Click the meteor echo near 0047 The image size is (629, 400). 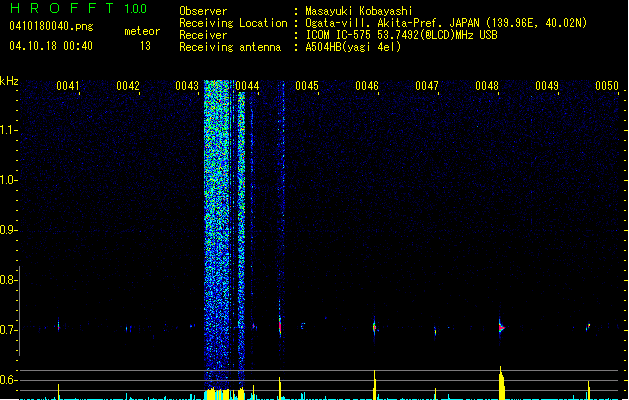(x=435, y=331)
